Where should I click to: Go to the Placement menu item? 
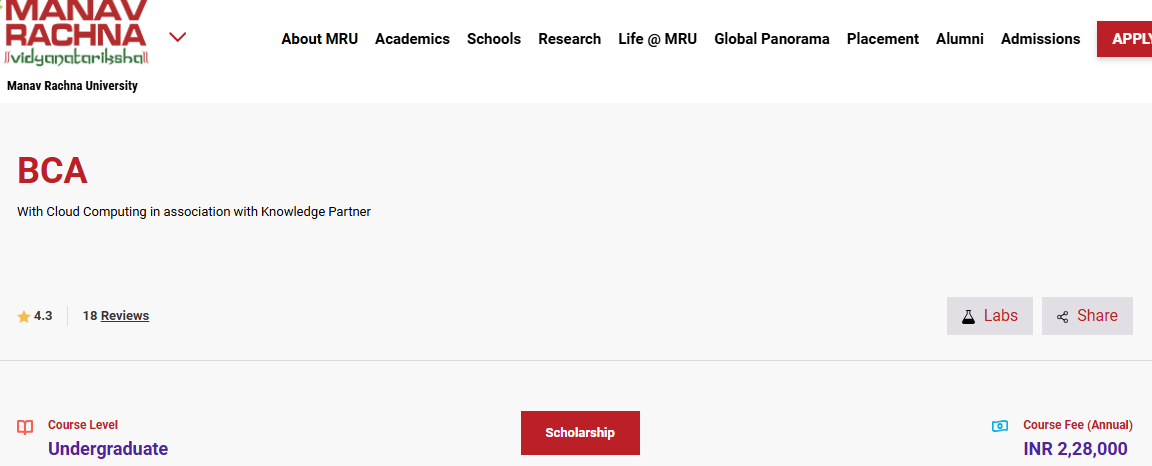(x=882, y=39)
